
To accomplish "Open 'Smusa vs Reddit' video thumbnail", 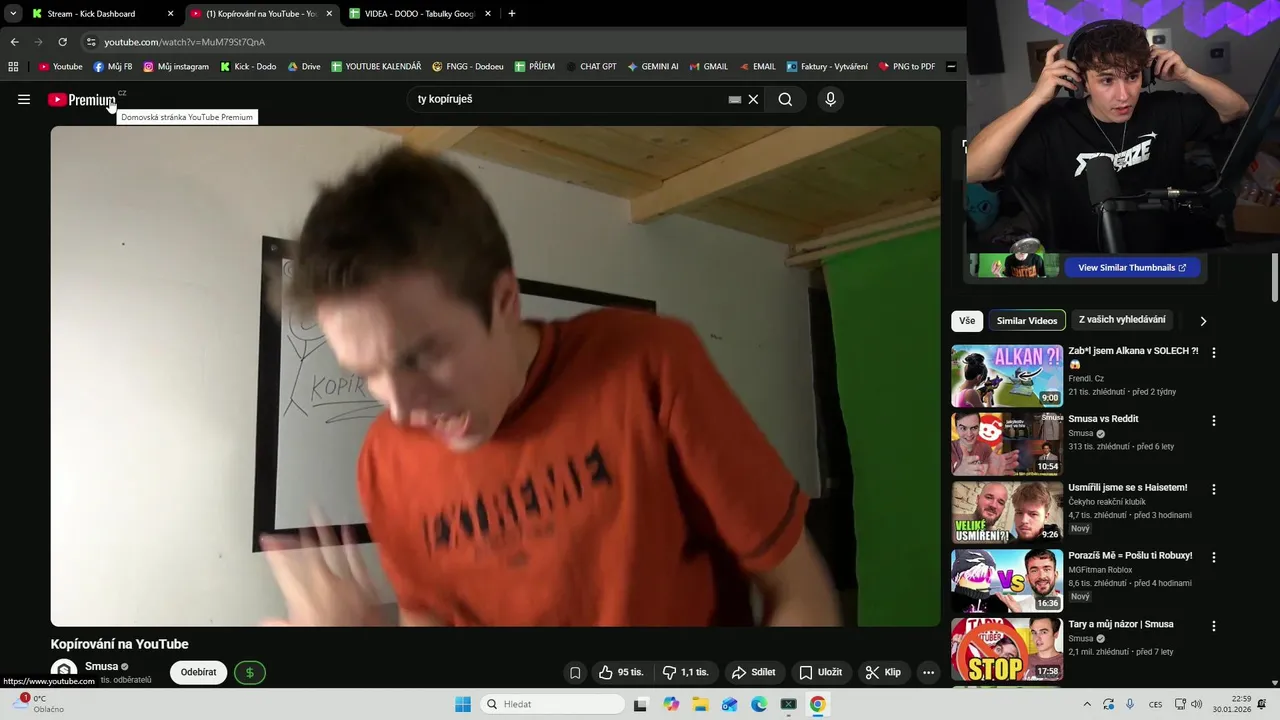I will [1006, 444].
